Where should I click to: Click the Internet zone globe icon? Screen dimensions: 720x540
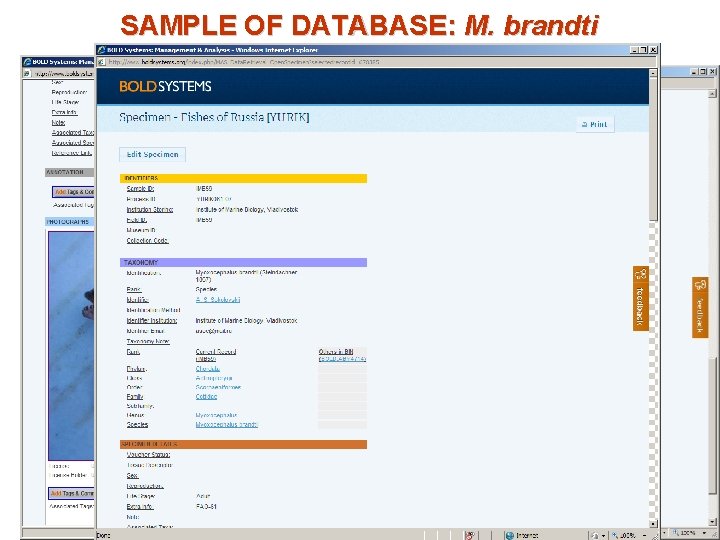click(509, 535)
